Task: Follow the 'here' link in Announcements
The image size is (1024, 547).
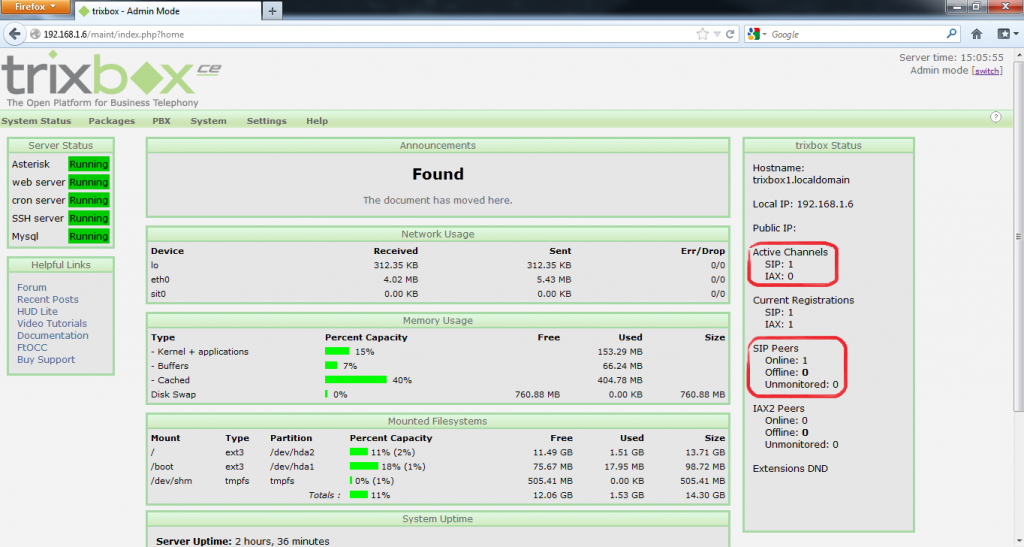Action: (x=498, y=200)
